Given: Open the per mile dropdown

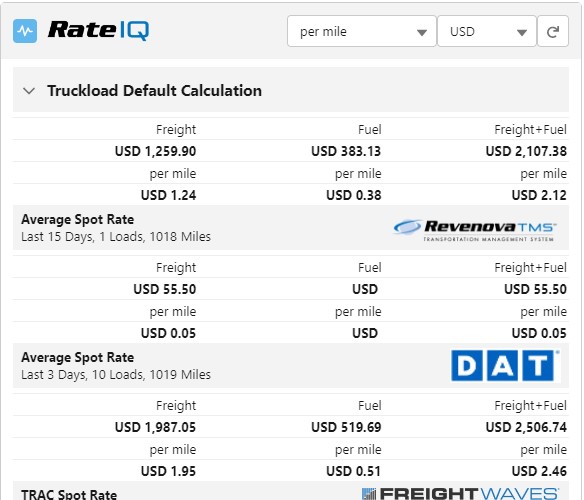Looking at the screenshot, I should click(x=362, y=31).
